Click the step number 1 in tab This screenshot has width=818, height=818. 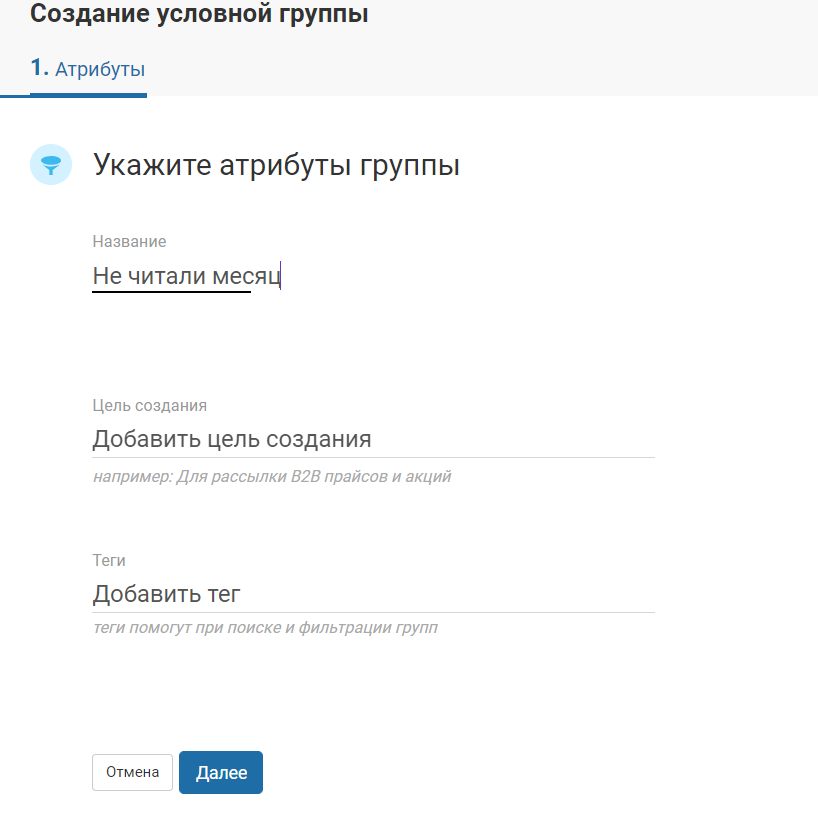(x=39, y=69)
